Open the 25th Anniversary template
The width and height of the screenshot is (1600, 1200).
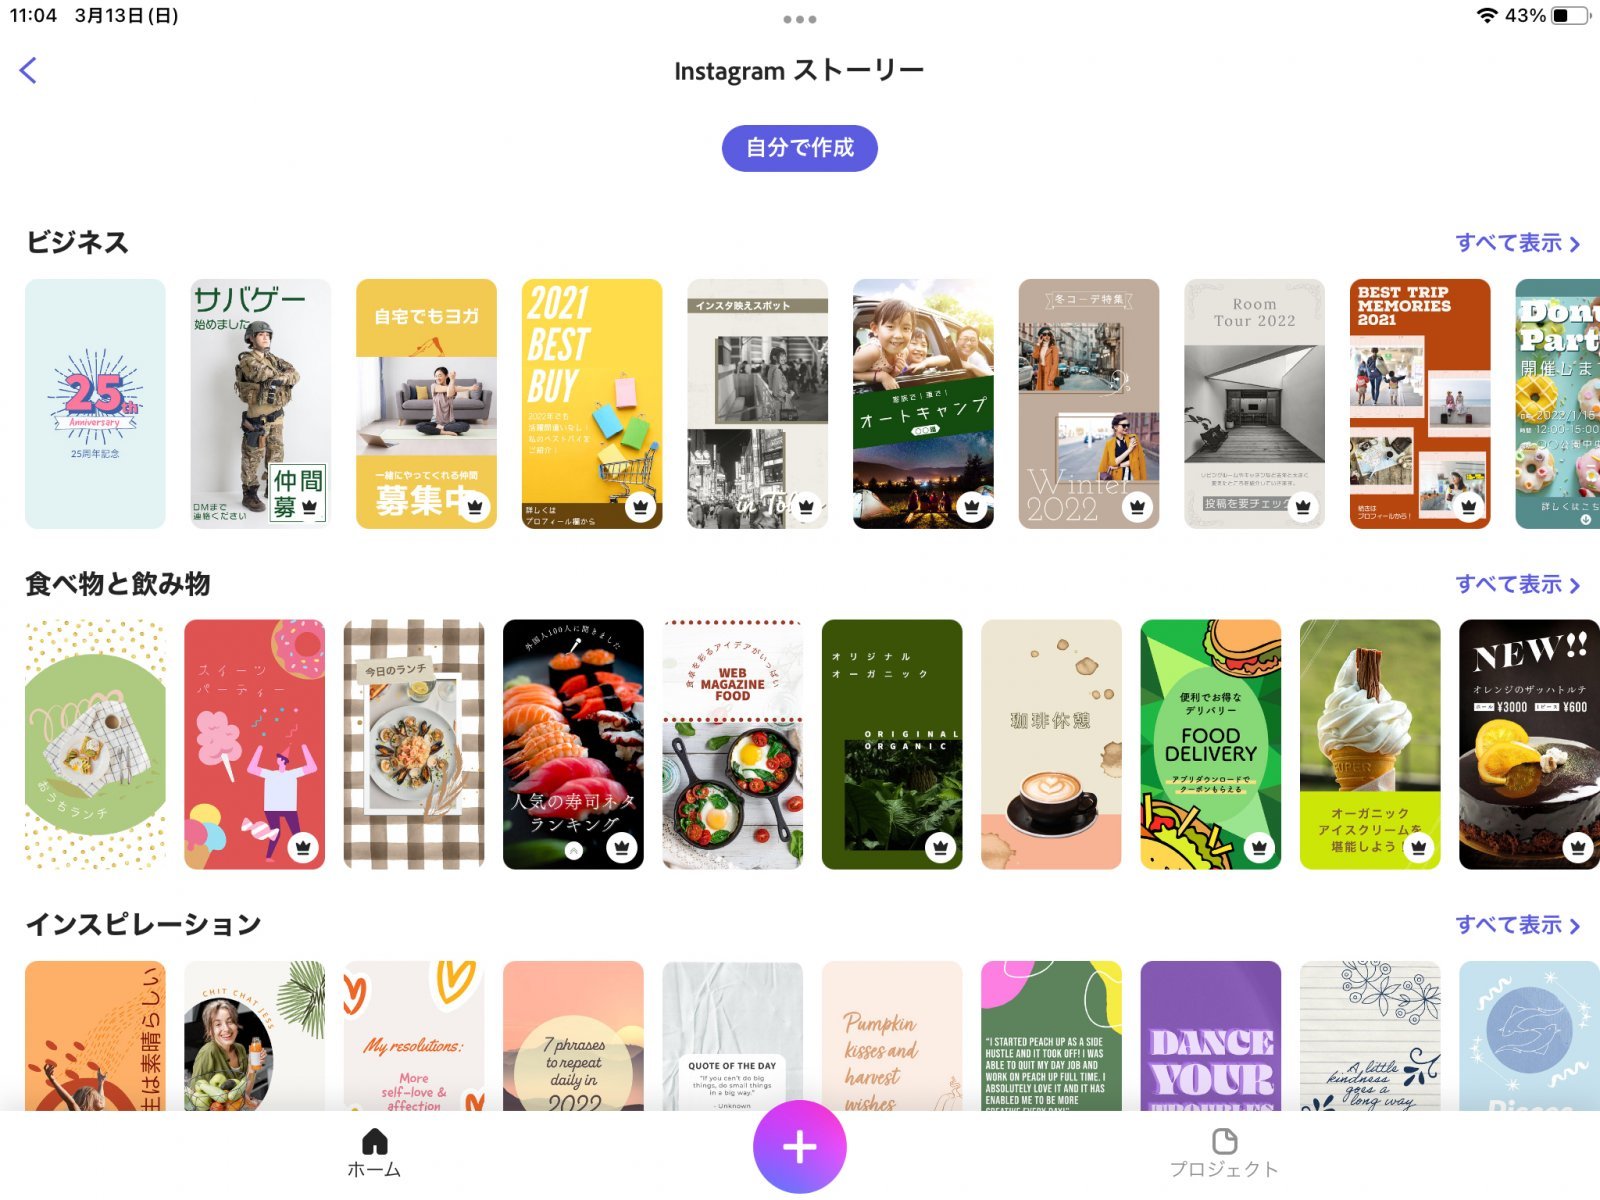95,404
